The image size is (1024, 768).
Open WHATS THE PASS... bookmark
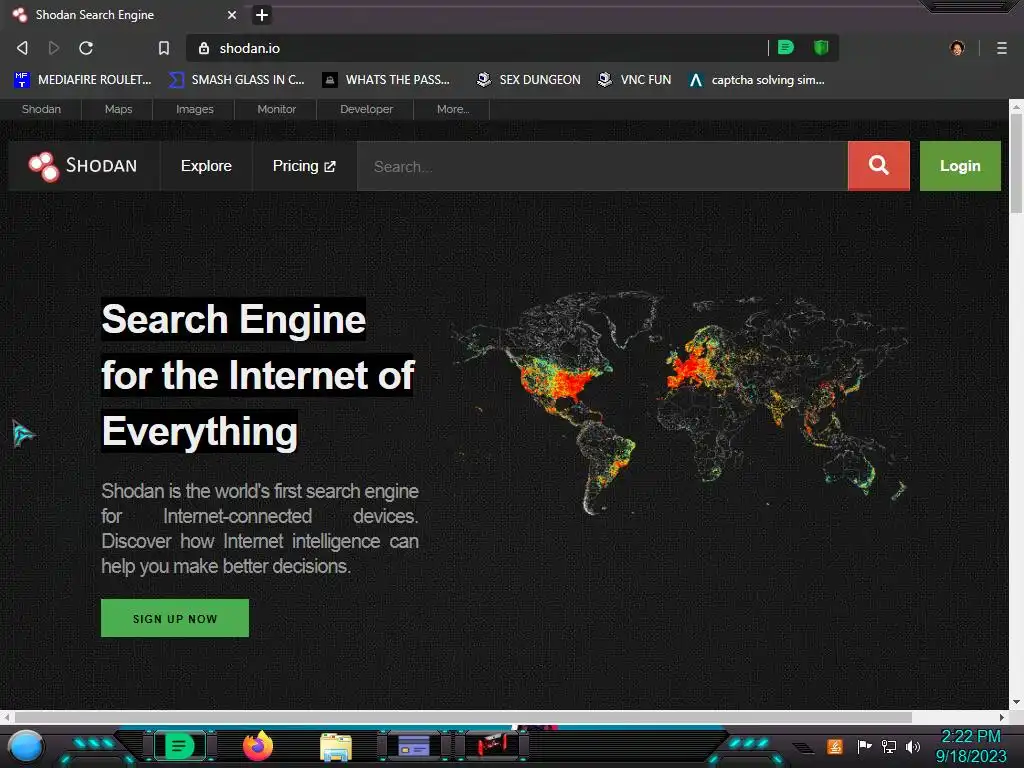click(387, 80)
